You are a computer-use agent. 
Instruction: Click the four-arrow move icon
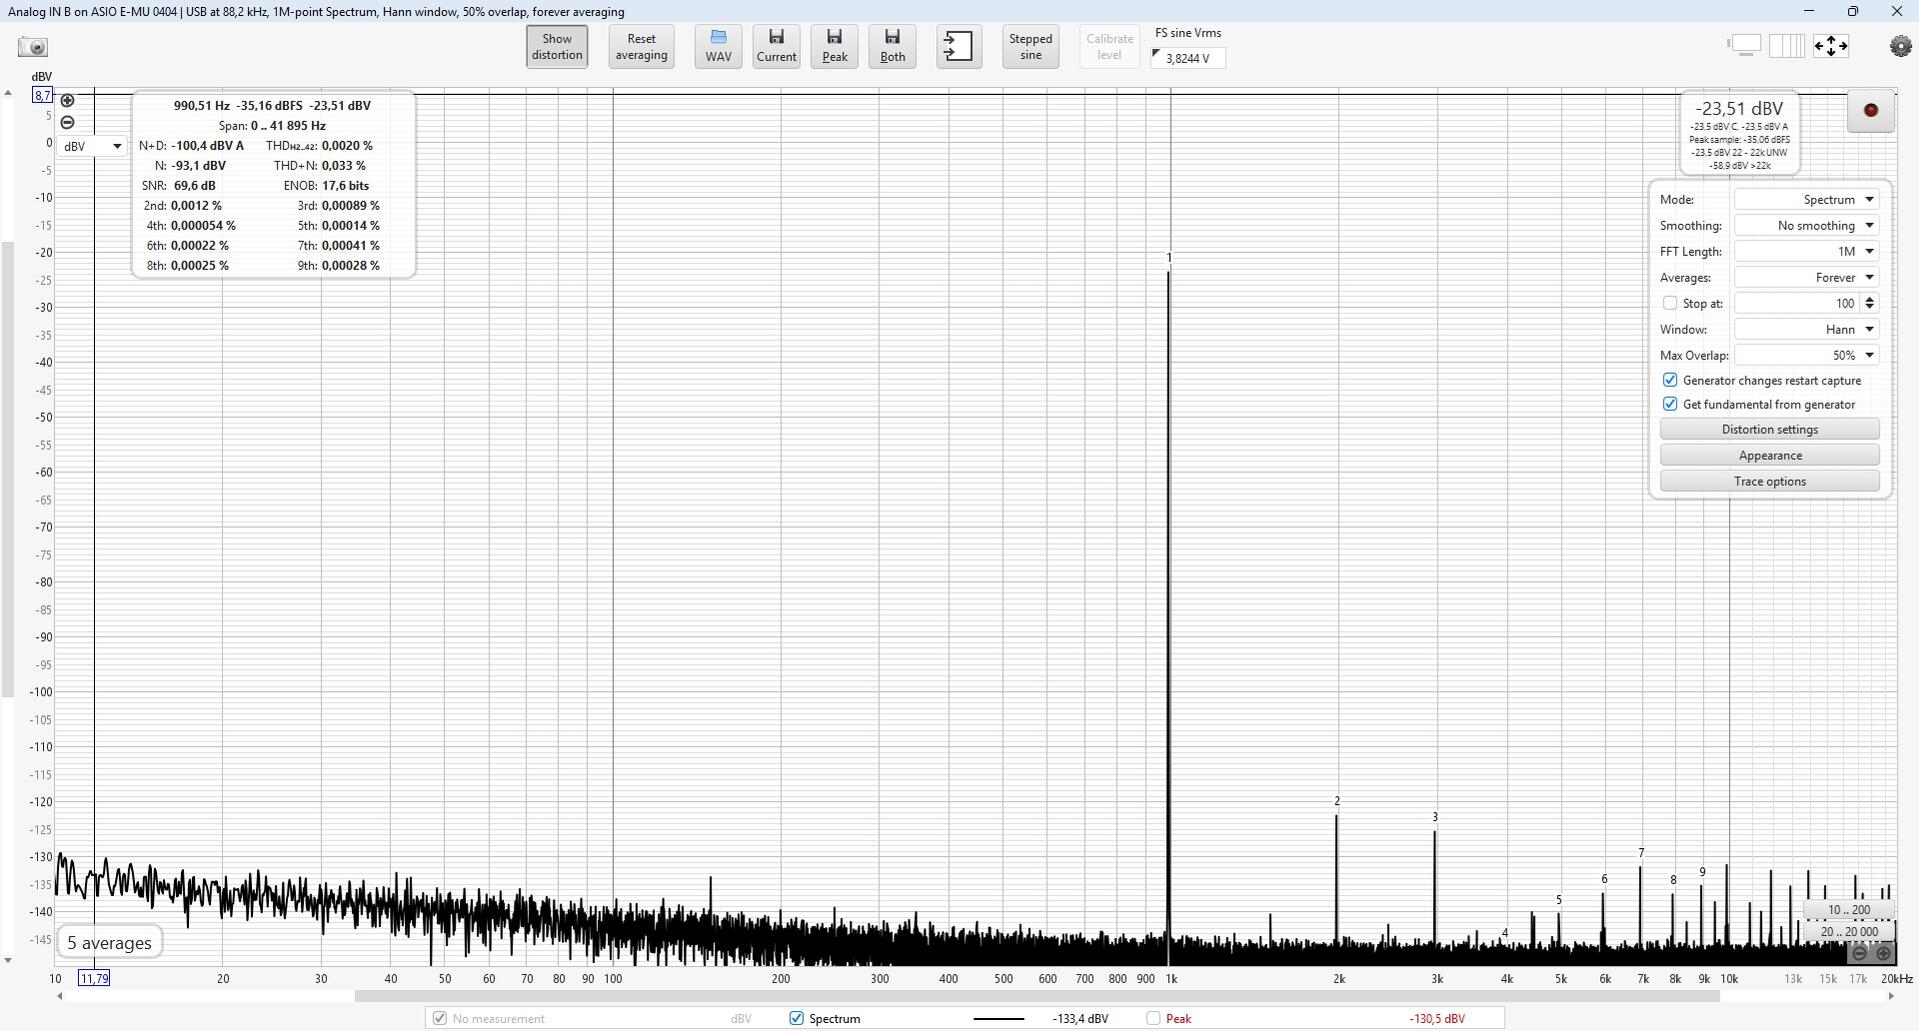(1831, 46)
